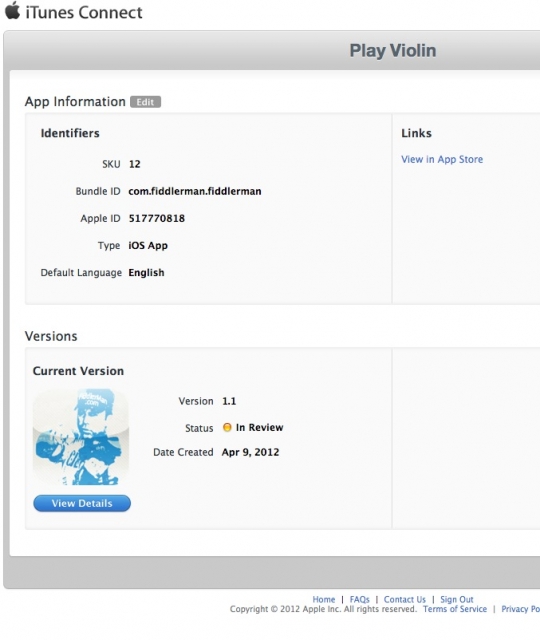The image size is (540, 640).
Task: Click the iTunes Connect header title
Action: [84, 12]
